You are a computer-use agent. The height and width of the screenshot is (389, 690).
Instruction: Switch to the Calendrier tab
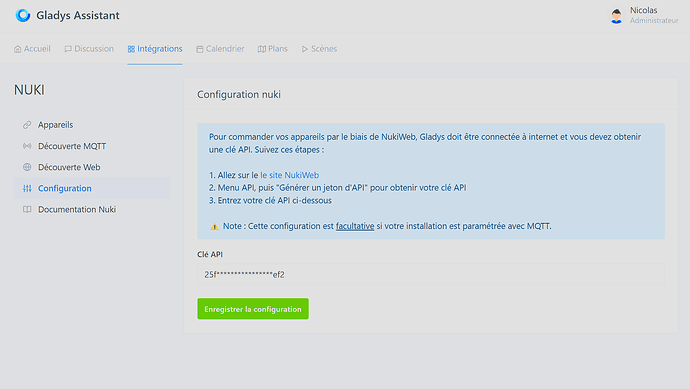[x=220, y=49]
